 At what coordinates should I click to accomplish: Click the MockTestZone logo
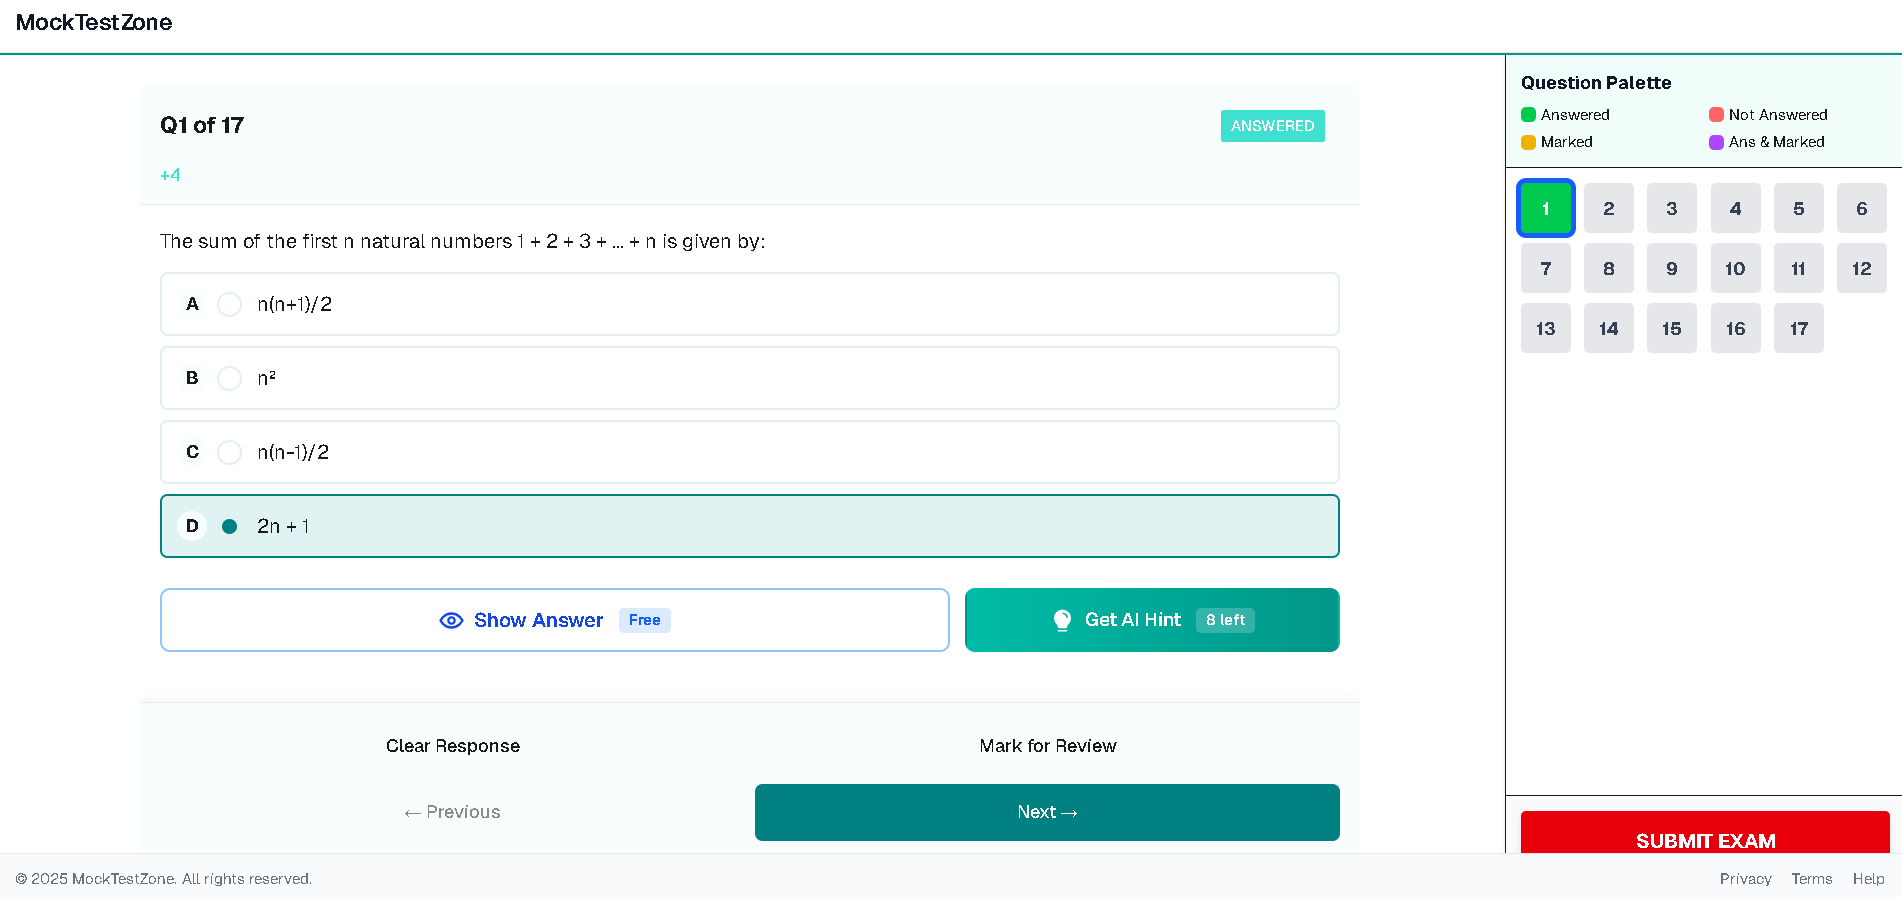(94, 22)
